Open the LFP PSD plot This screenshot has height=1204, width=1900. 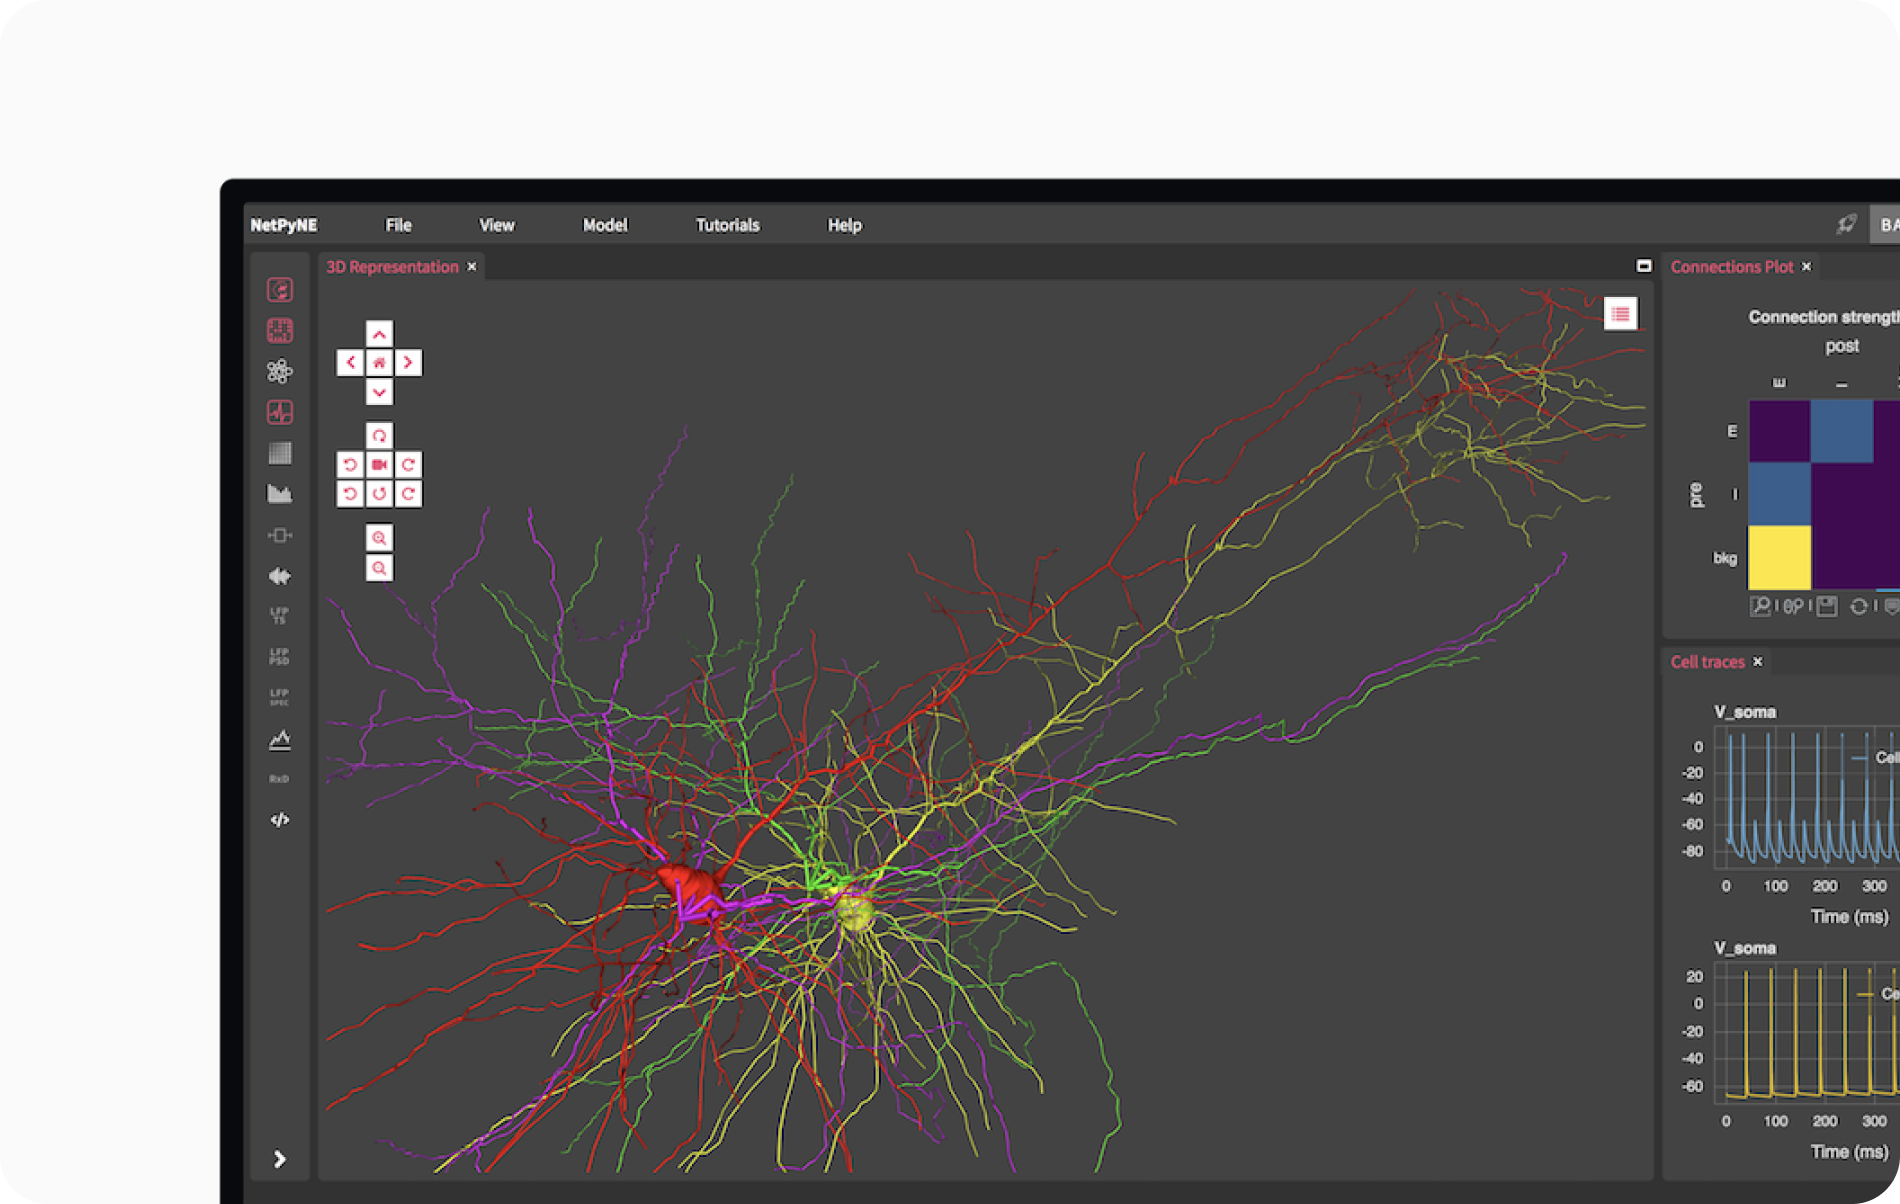point(280,657)
